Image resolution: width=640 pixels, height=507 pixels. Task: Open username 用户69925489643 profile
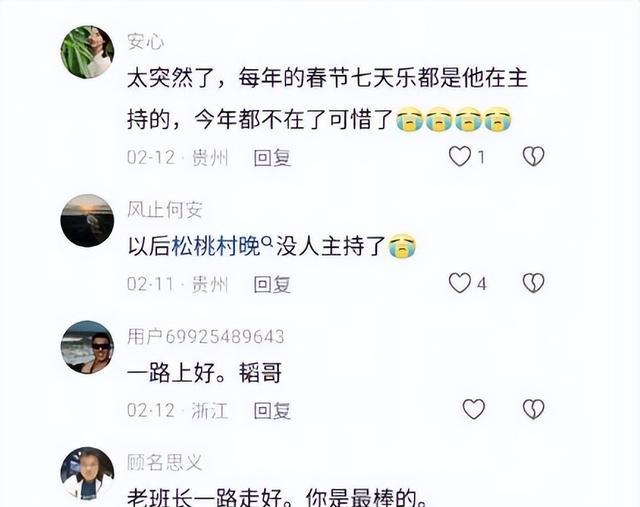pos(206,337)
